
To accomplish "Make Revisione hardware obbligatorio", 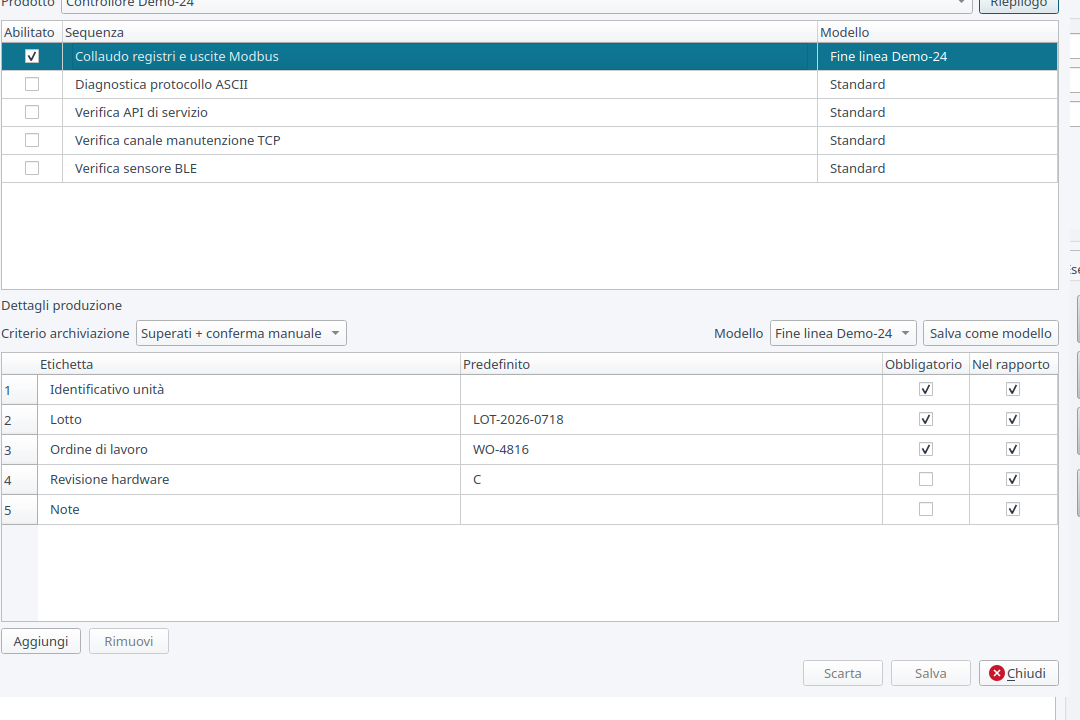I will pos(926,480).
